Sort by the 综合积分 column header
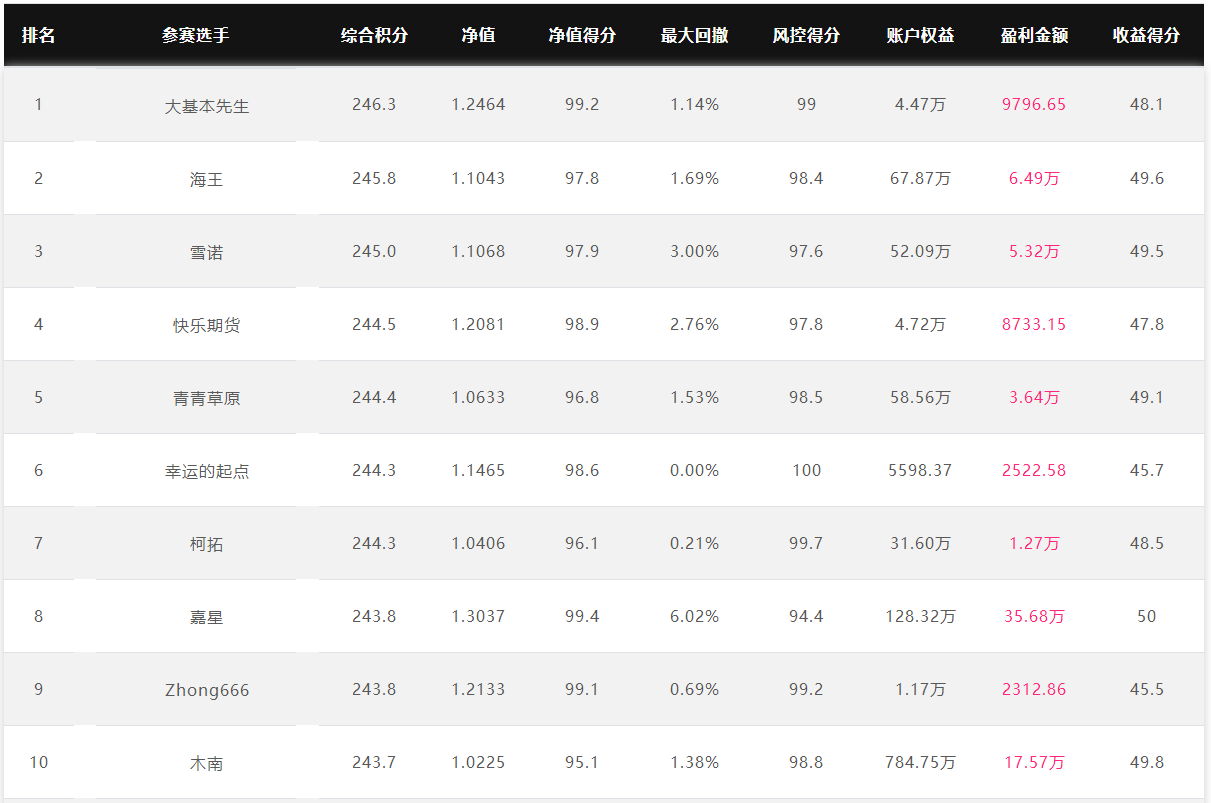This screenshot has width=1211, height=803. click(x=374, y=35)
